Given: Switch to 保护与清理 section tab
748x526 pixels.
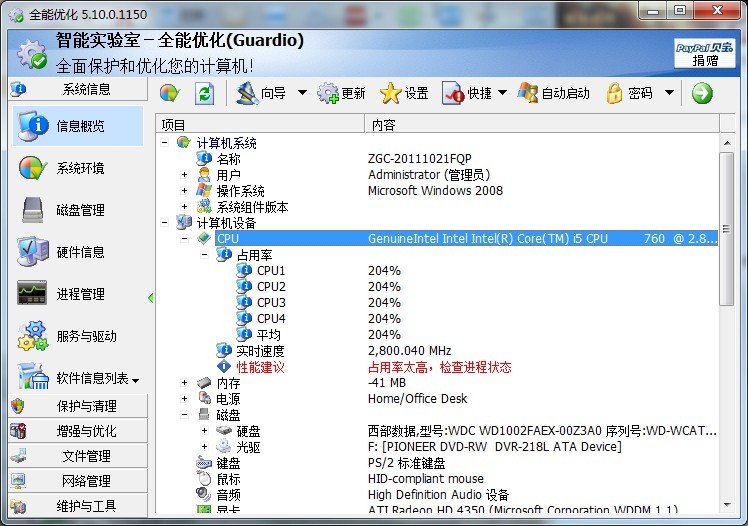Looking at the screenshot, I should (x=78, y=406).
